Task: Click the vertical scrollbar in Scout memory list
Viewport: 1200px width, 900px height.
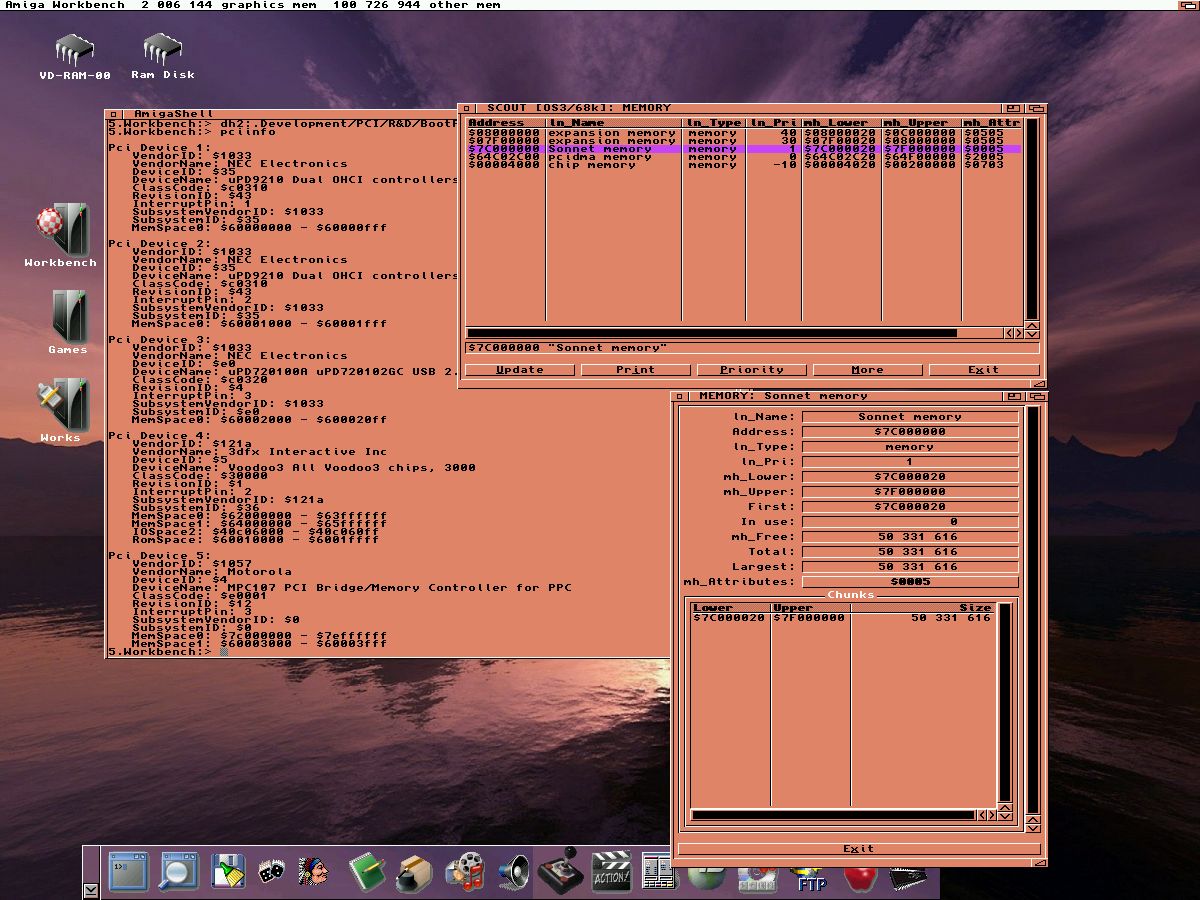Action: [x=1032, y=218]
